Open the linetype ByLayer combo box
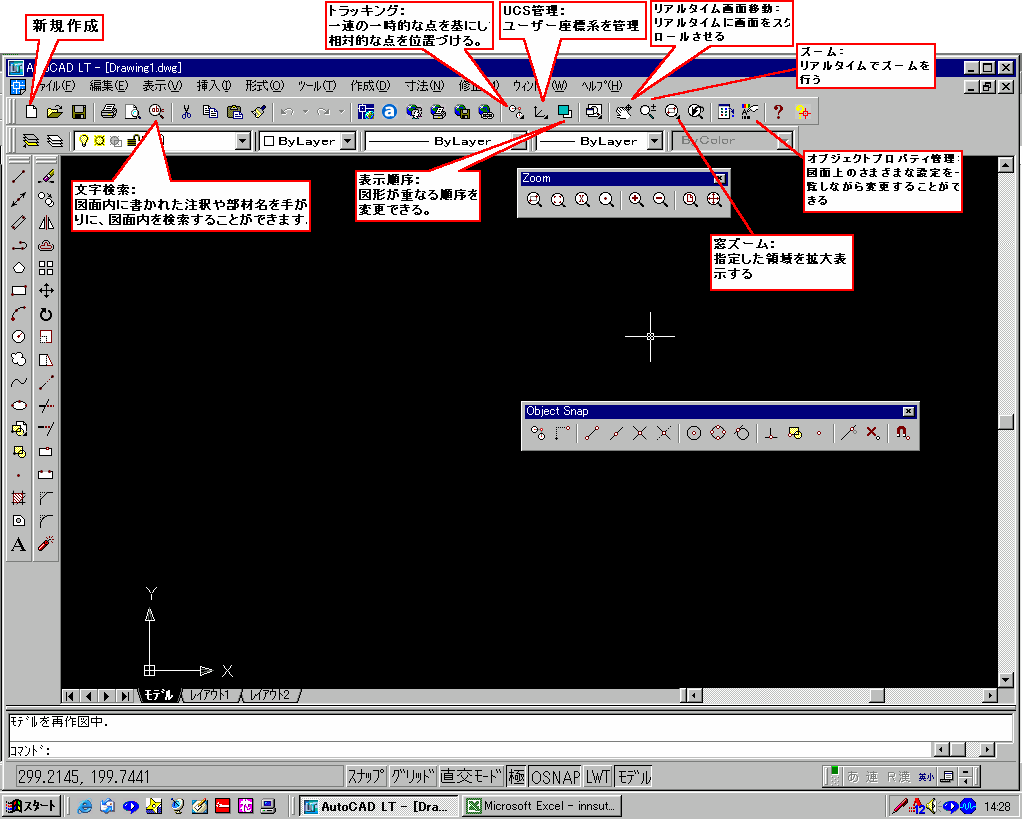1023x820 pixels. pos(446,140)
